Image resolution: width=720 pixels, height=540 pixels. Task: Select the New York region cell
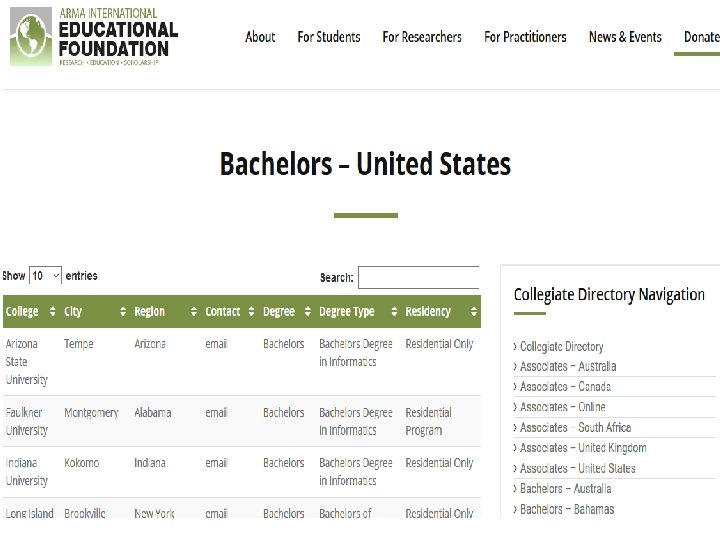click(x=154, y=513)
